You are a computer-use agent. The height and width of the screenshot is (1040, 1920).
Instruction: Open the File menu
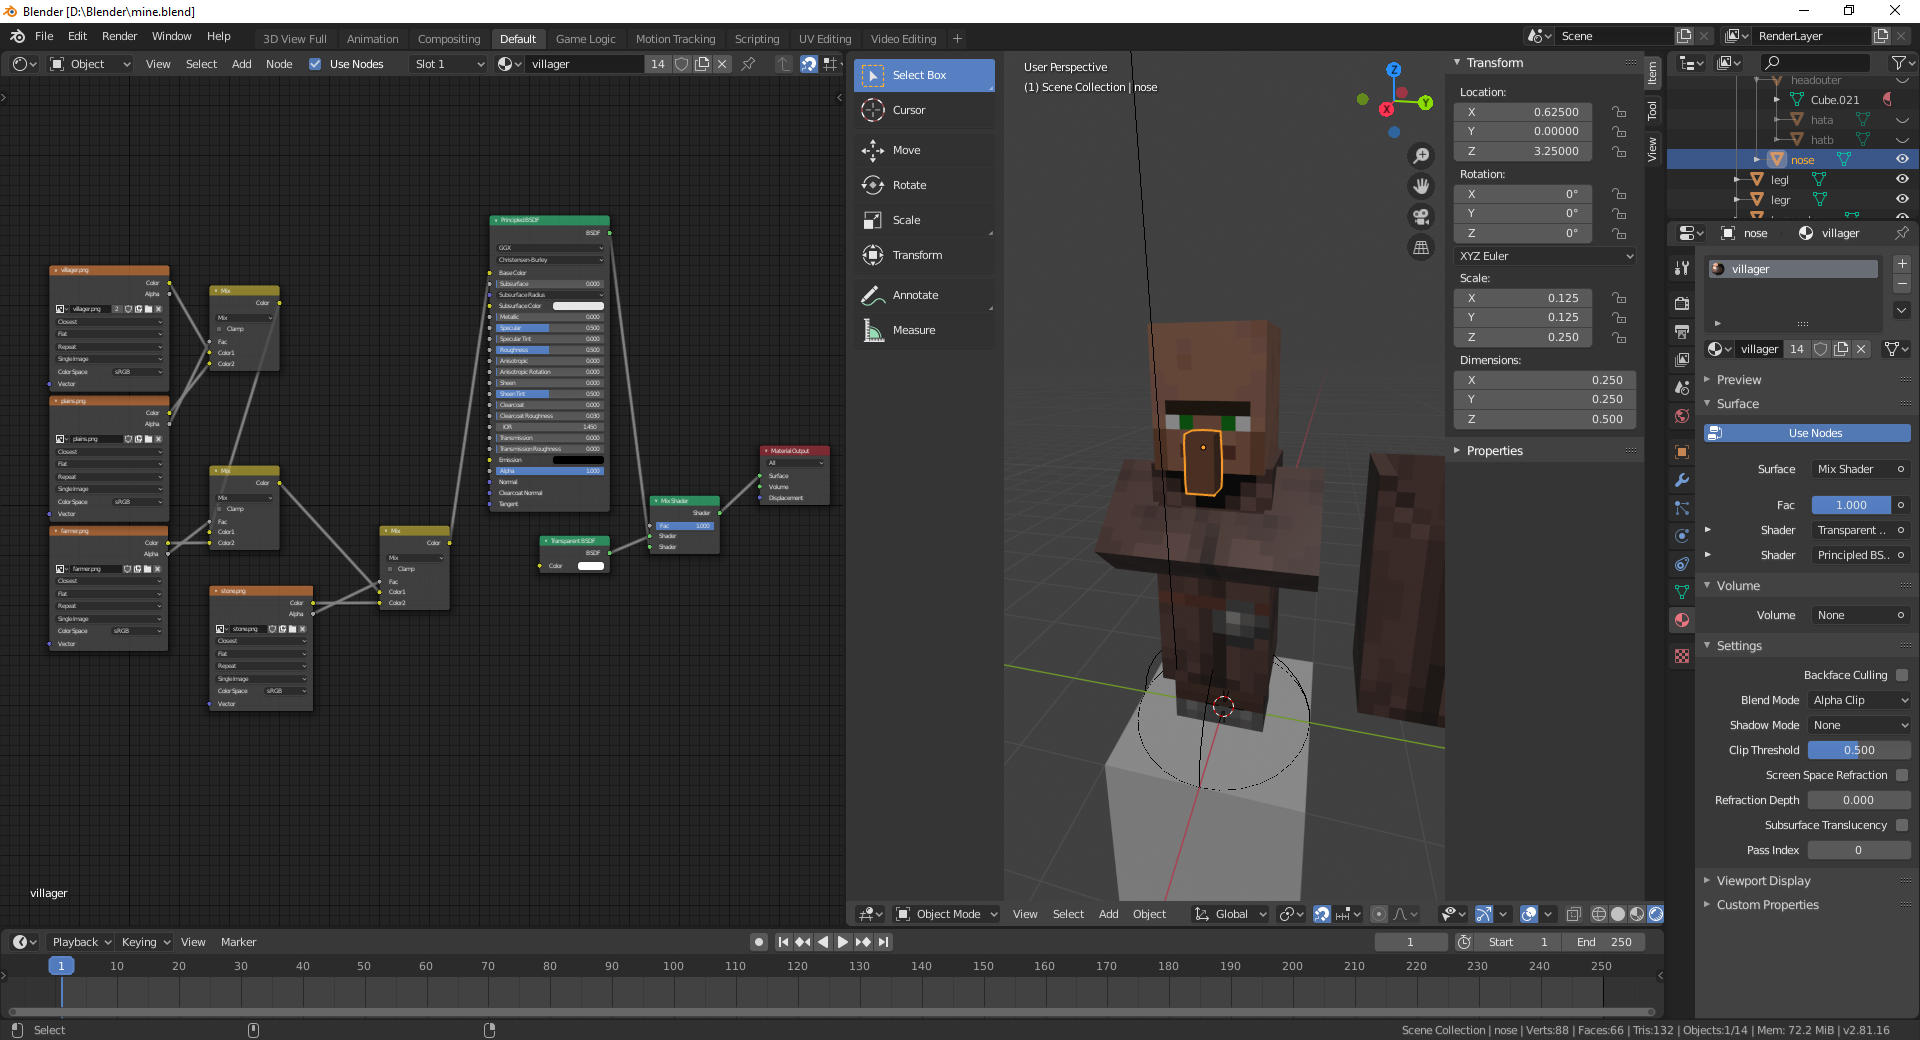click(44, 36)
